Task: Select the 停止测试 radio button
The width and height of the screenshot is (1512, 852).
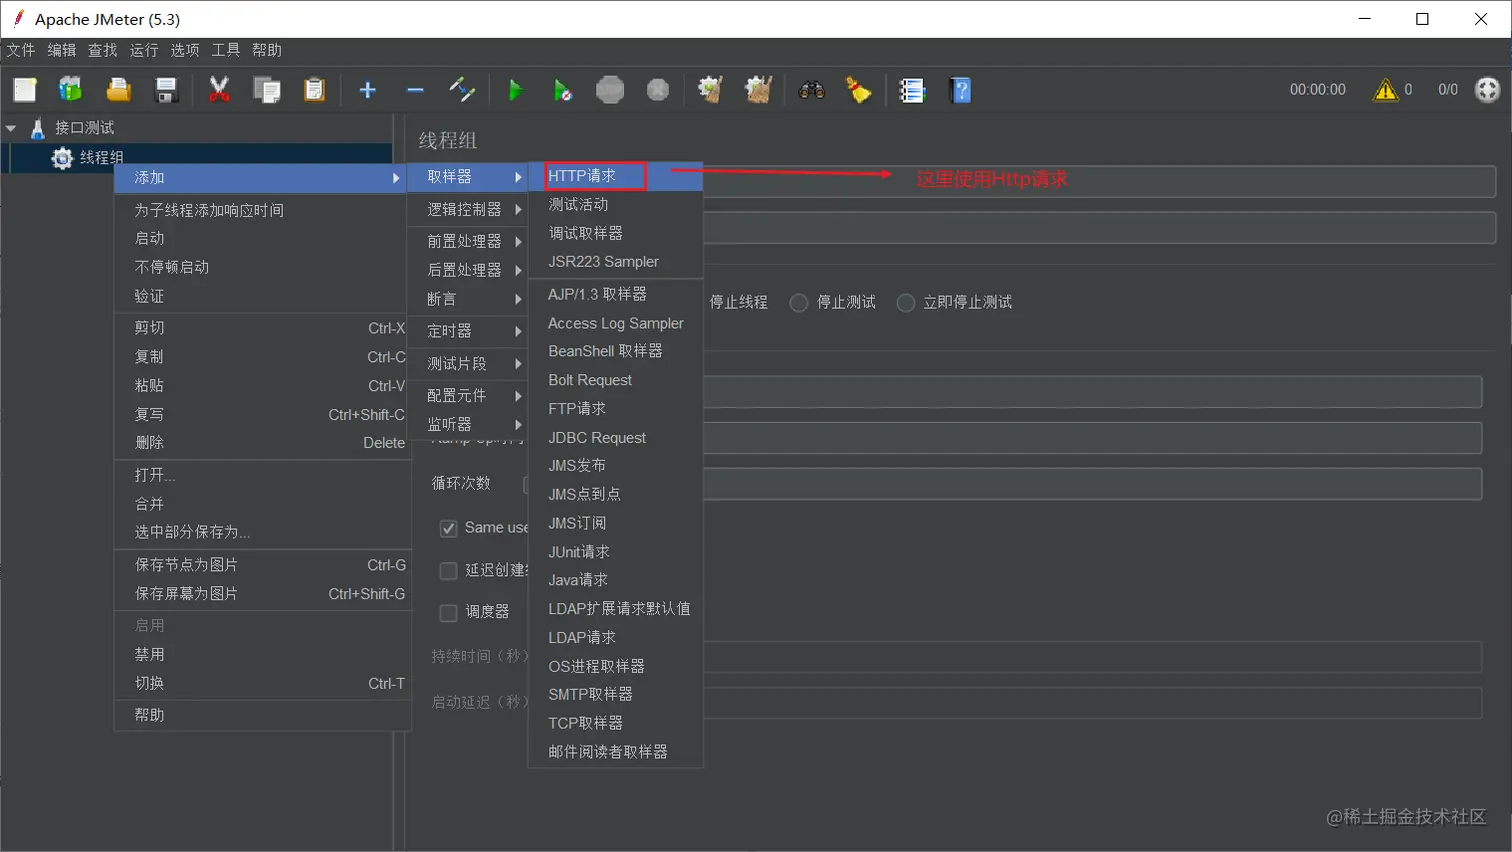Action: point(799,302)
